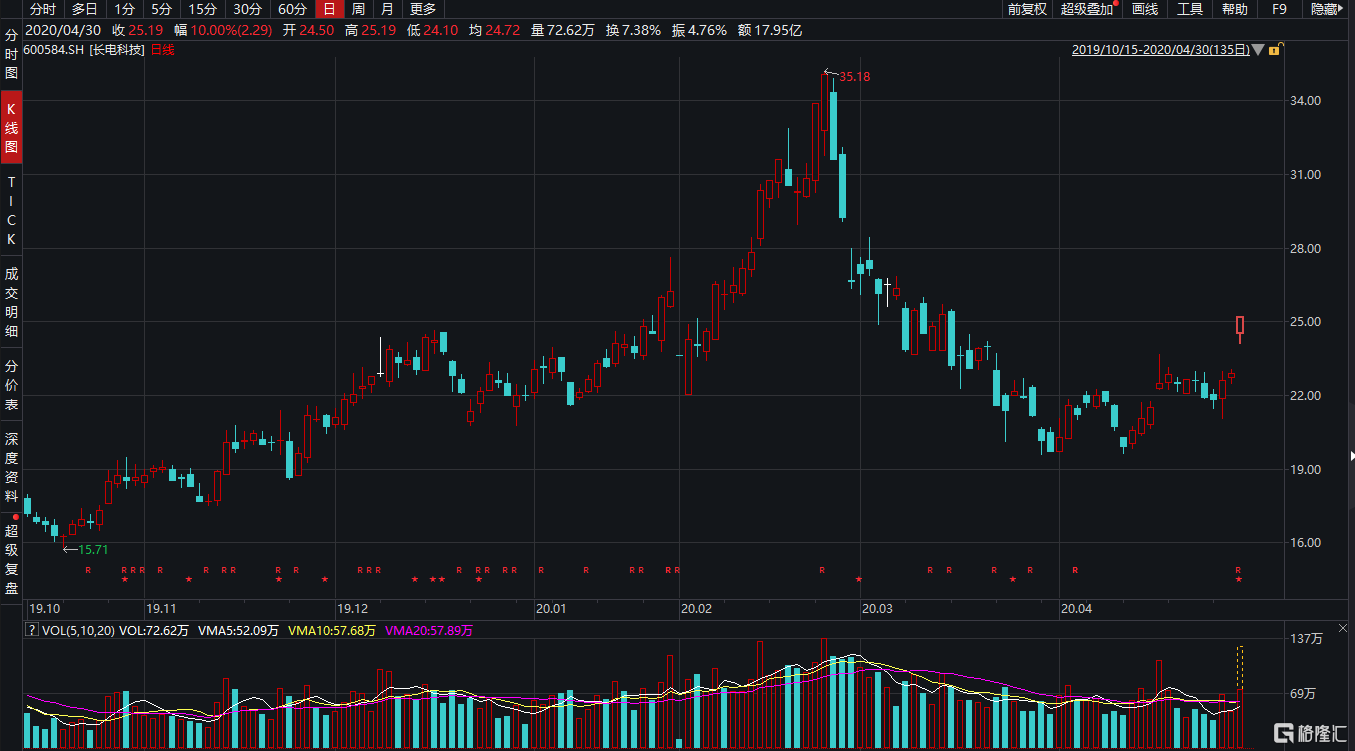Viewport: 1355px width, 751px height.
Task: Select the 60分 period tab
Action: coord(292,9)
